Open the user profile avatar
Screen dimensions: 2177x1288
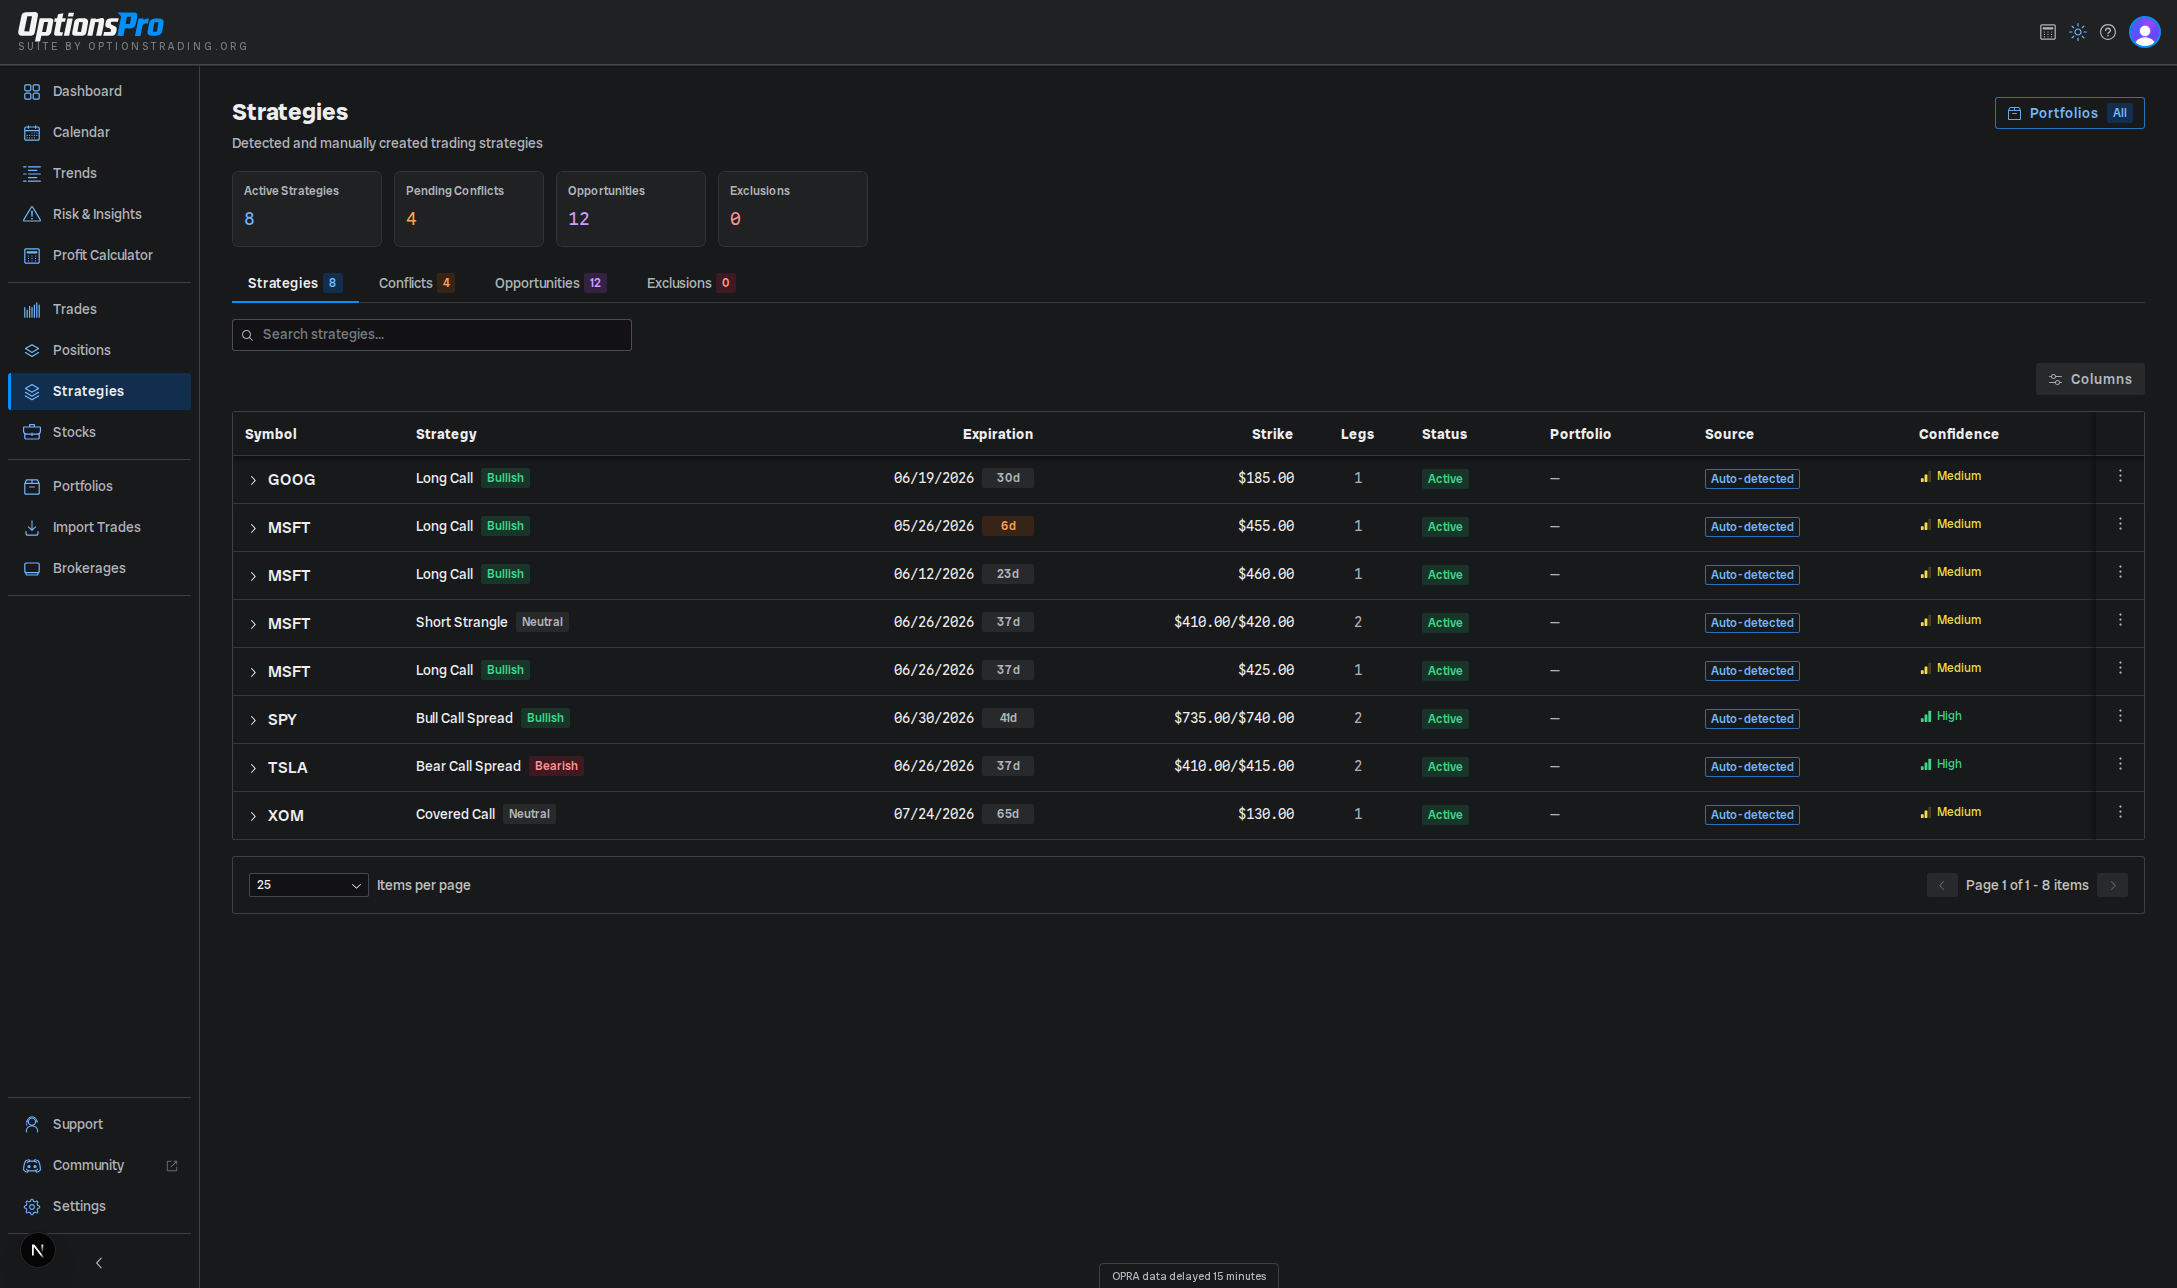tap(2145, 32)
